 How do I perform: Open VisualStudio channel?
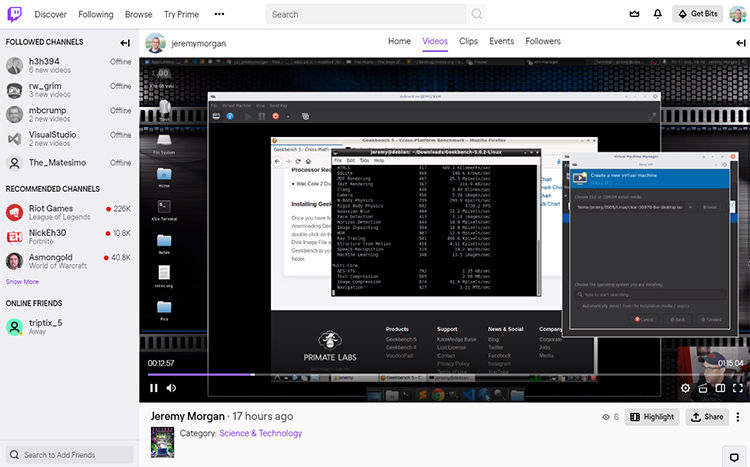(x=69, y=138)
